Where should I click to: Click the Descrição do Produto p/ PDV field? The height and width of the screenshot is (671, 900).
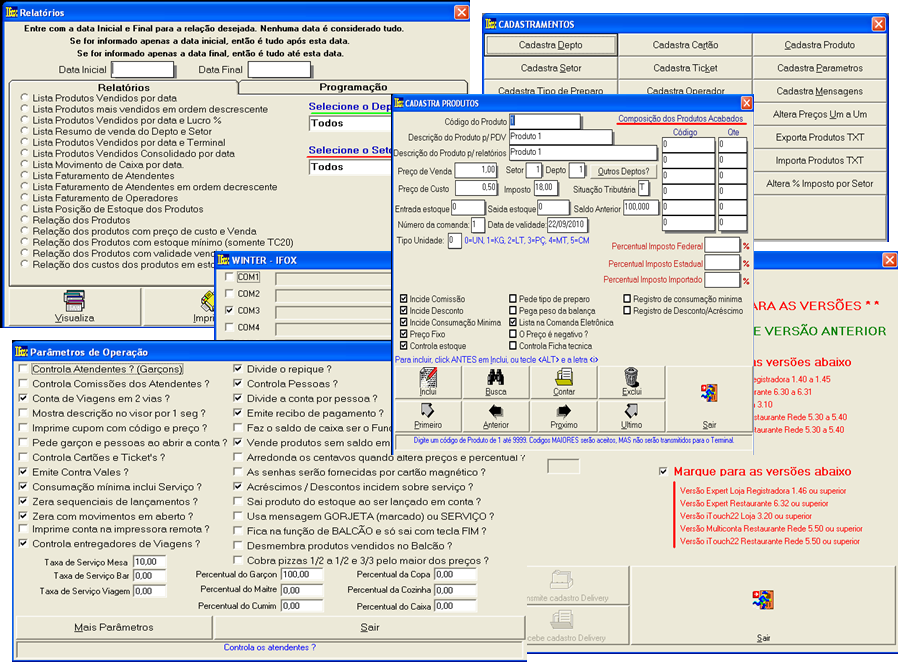coord(560,137)
